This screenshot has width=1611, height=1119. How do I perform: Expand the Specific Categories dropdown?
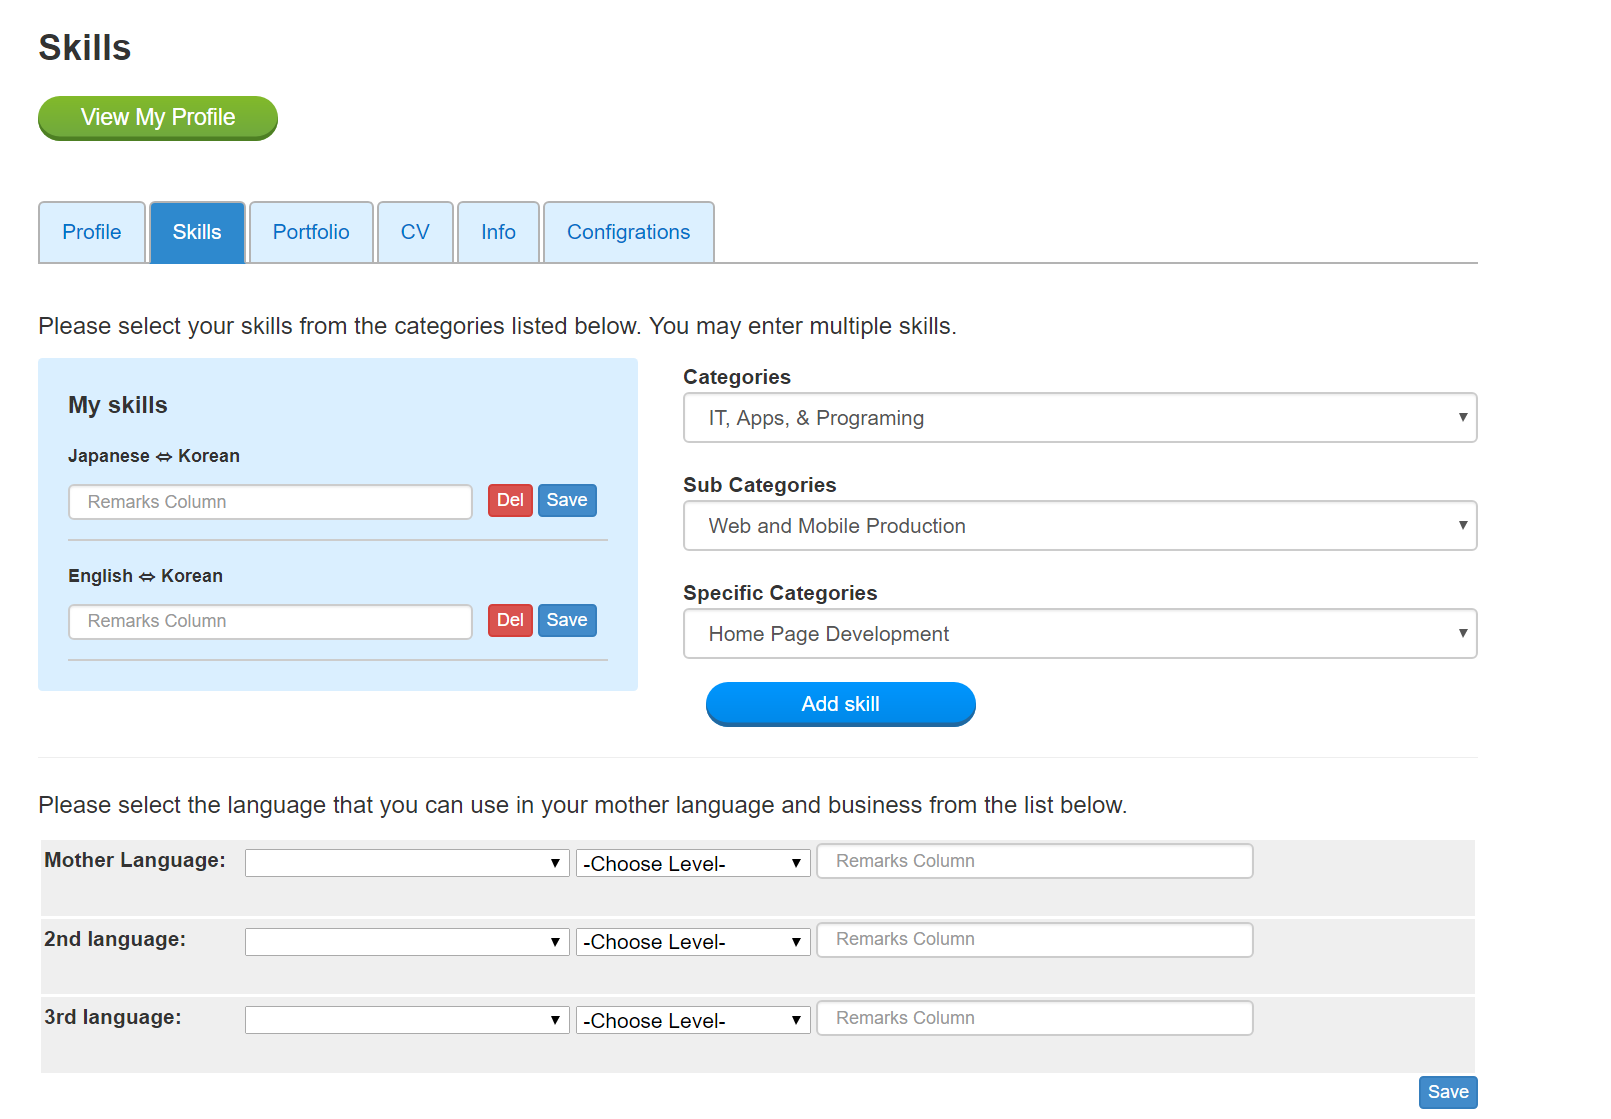(1080, 634)
